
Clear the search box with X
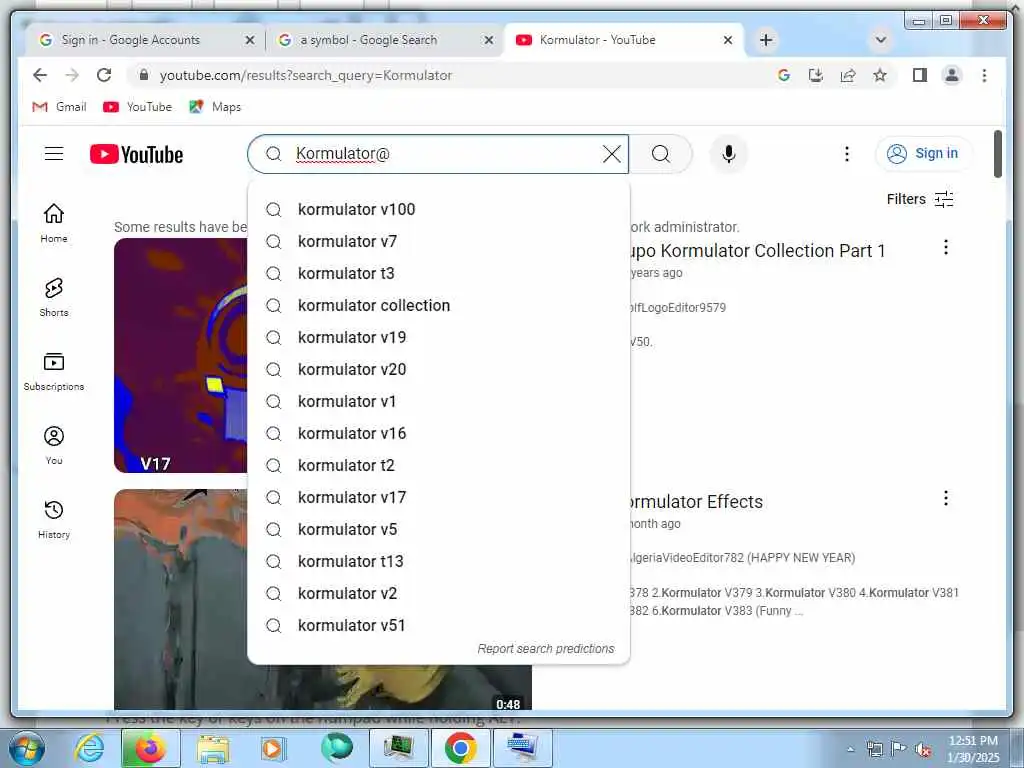tap(611, 154)
